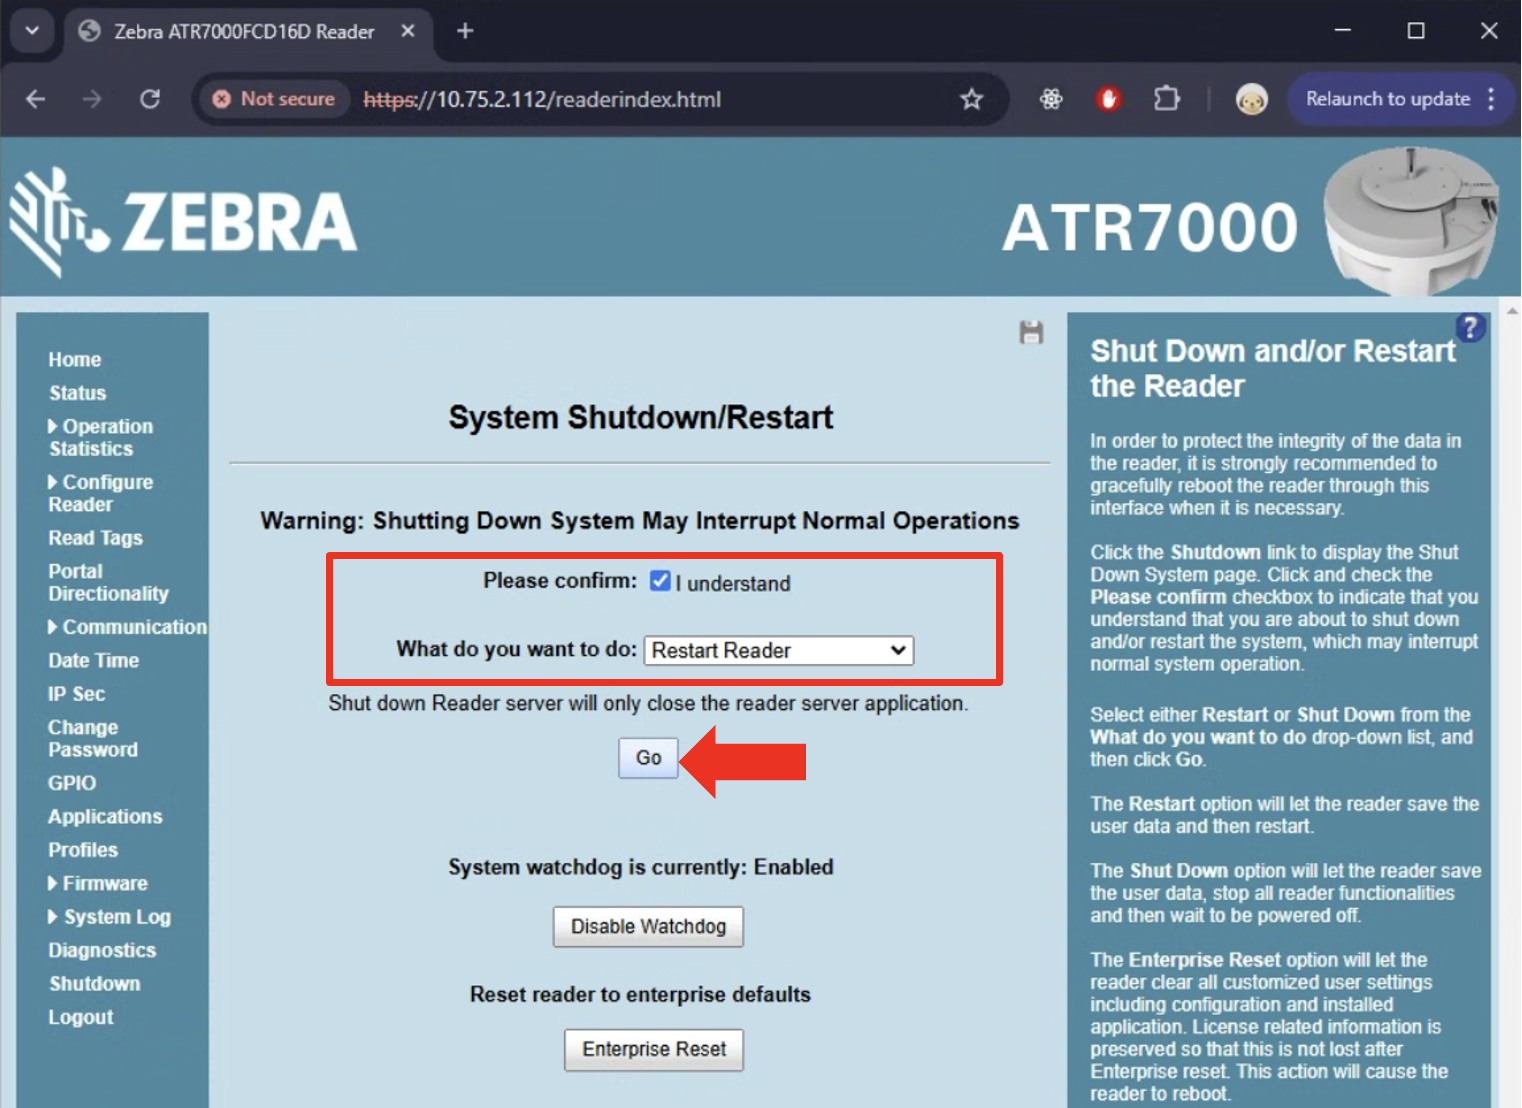The width and height of the screenshot is (1522, 1108).
Task: Click Logout in the sidebar
Action: [81, 1018]
